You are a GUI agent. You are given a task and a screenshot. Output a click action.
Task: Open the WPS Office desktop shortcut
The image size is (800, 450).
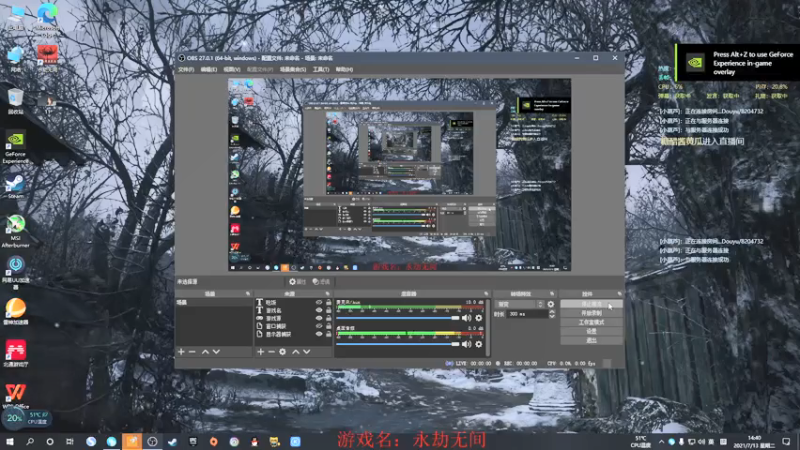click(15, 395)
